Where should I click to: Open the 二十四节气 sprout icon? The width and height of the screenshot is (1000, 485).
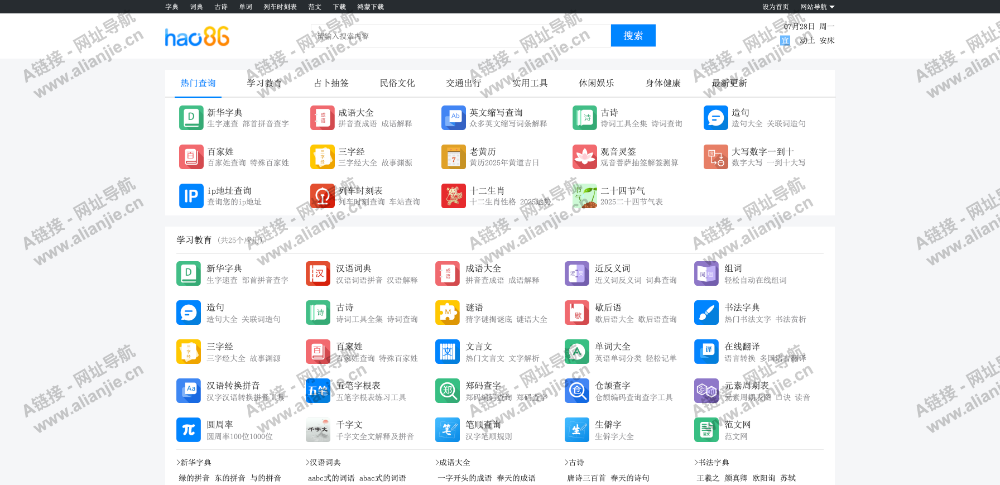585,196
